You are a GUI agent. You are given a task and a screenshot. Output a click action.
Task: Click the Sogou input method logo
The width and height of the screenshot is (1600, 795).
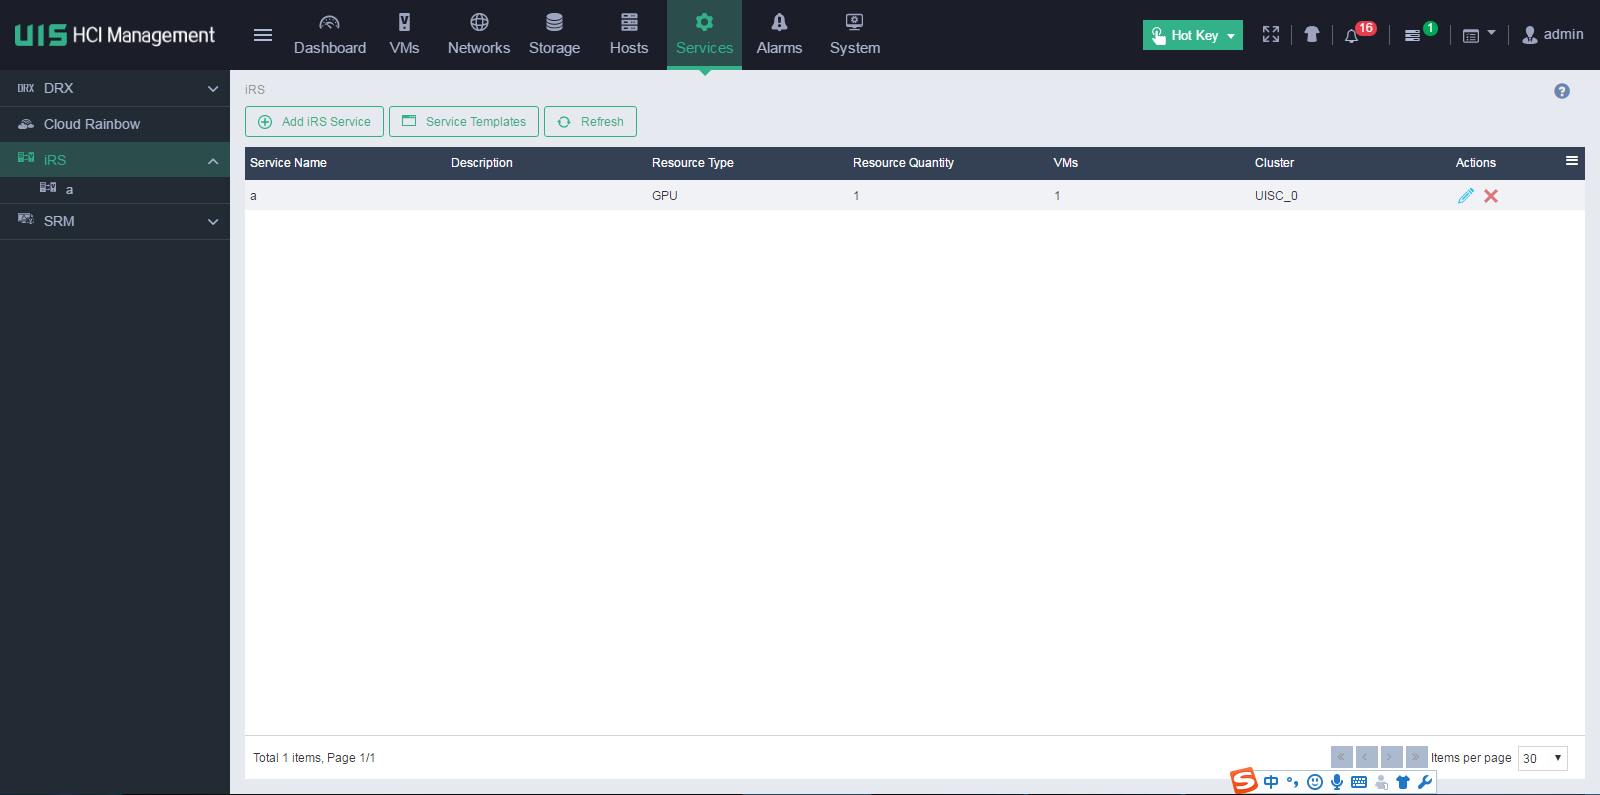tap(1243, 781)
